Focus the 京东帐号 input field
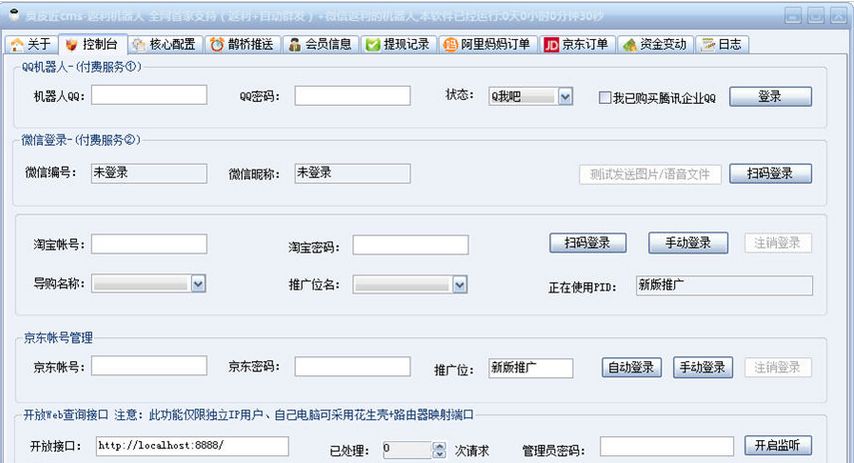This screenshot has width=854, height=463. (x=149, y=365)
